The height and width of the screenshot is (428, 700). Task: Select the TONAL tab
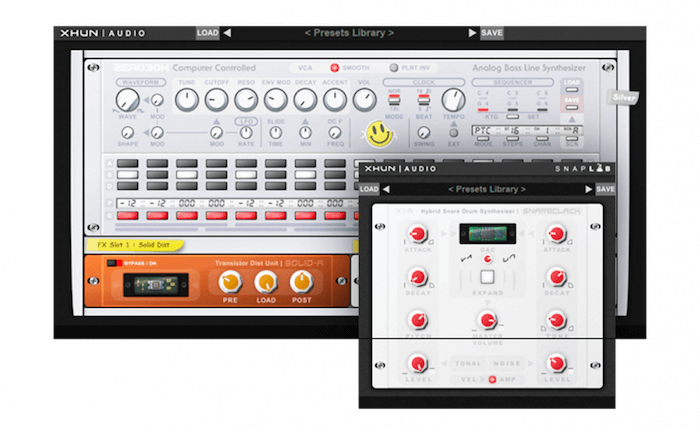(x=468, y=363)
